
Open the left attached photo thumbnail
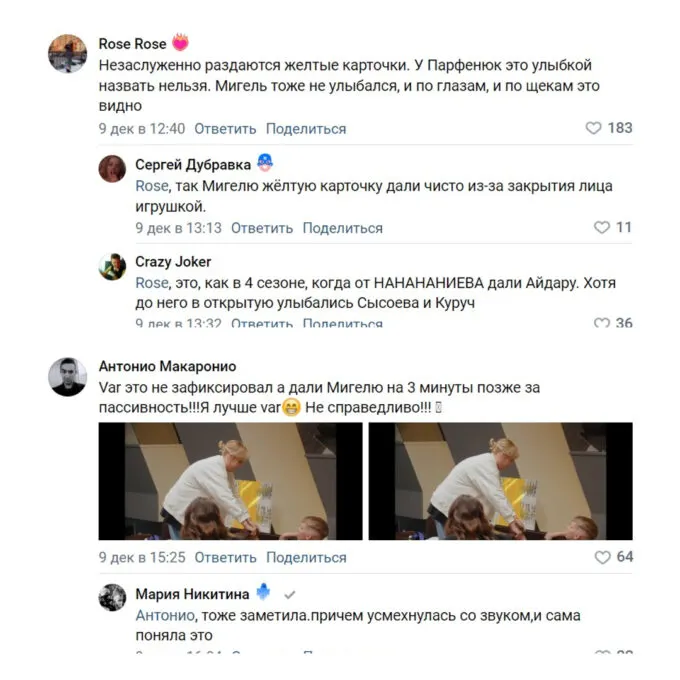230,481
